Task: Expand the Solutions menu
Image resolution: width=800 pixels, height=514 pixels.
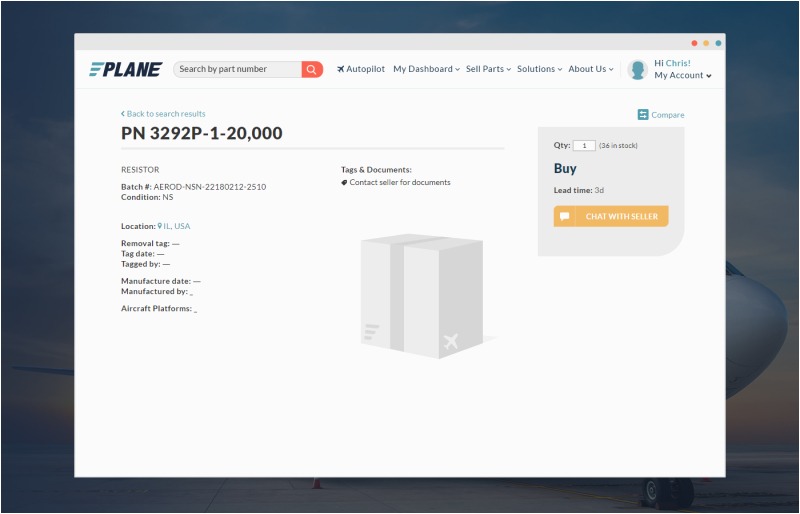Action: tap(540, 69)
